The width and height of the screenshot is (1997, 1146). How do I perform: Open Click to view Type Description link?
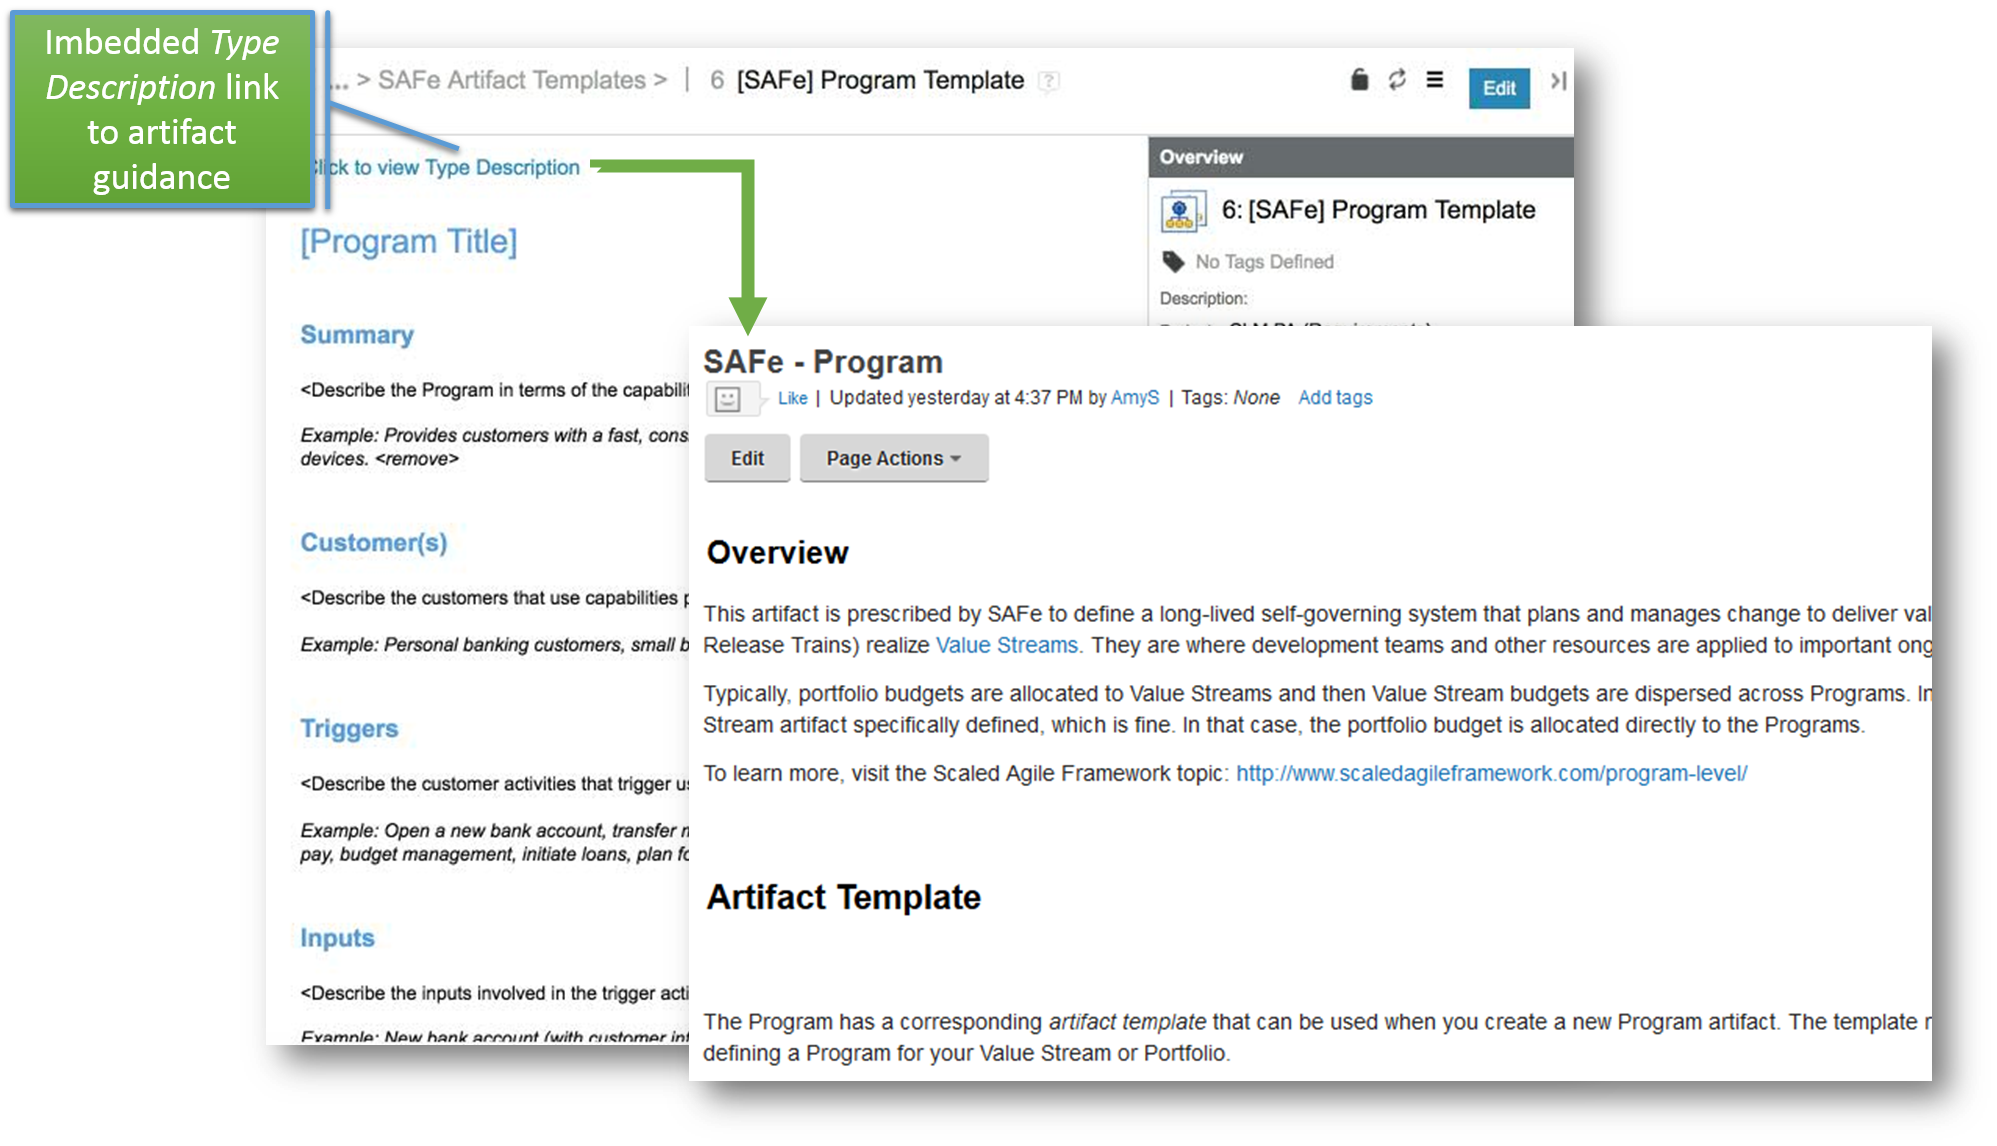pos(446,168)
